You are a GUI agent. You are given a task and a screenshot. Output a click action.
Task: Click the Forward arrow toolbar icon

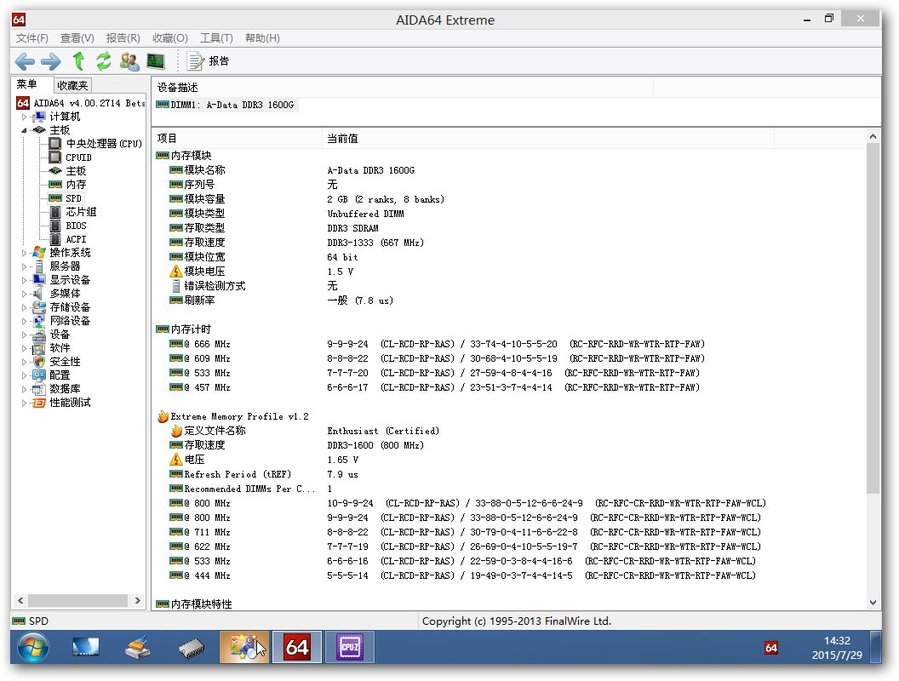[x=51, y=61]
